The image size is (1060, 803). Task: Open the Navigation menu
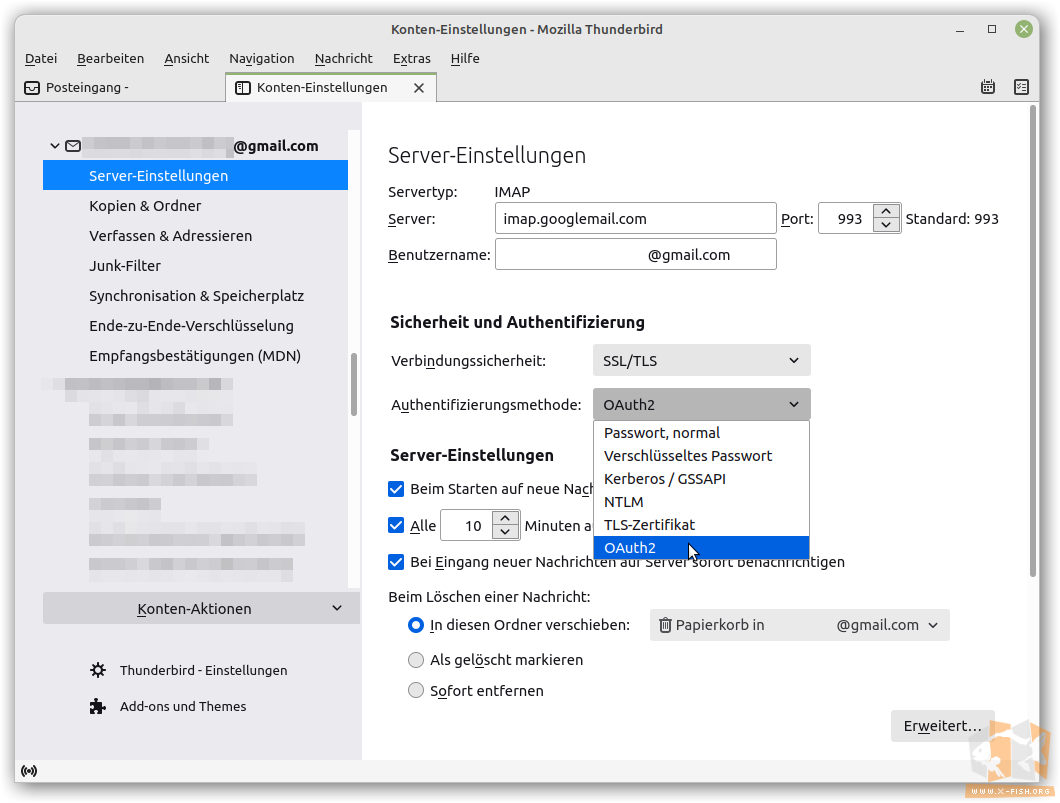point(262,59)
